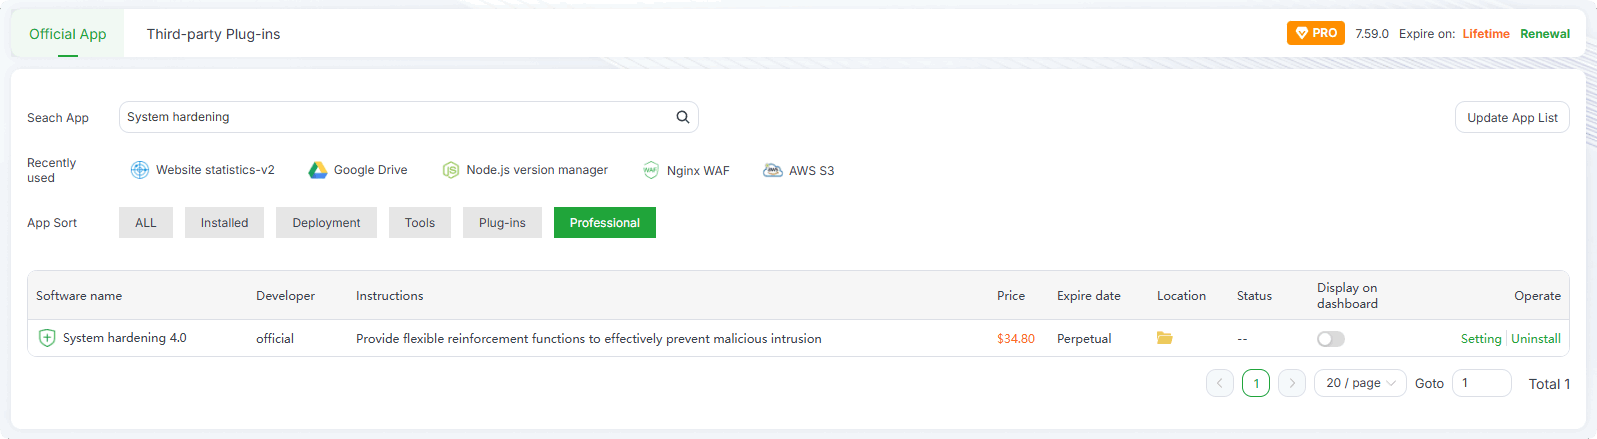Click the Update App List button

[1511, 117]
